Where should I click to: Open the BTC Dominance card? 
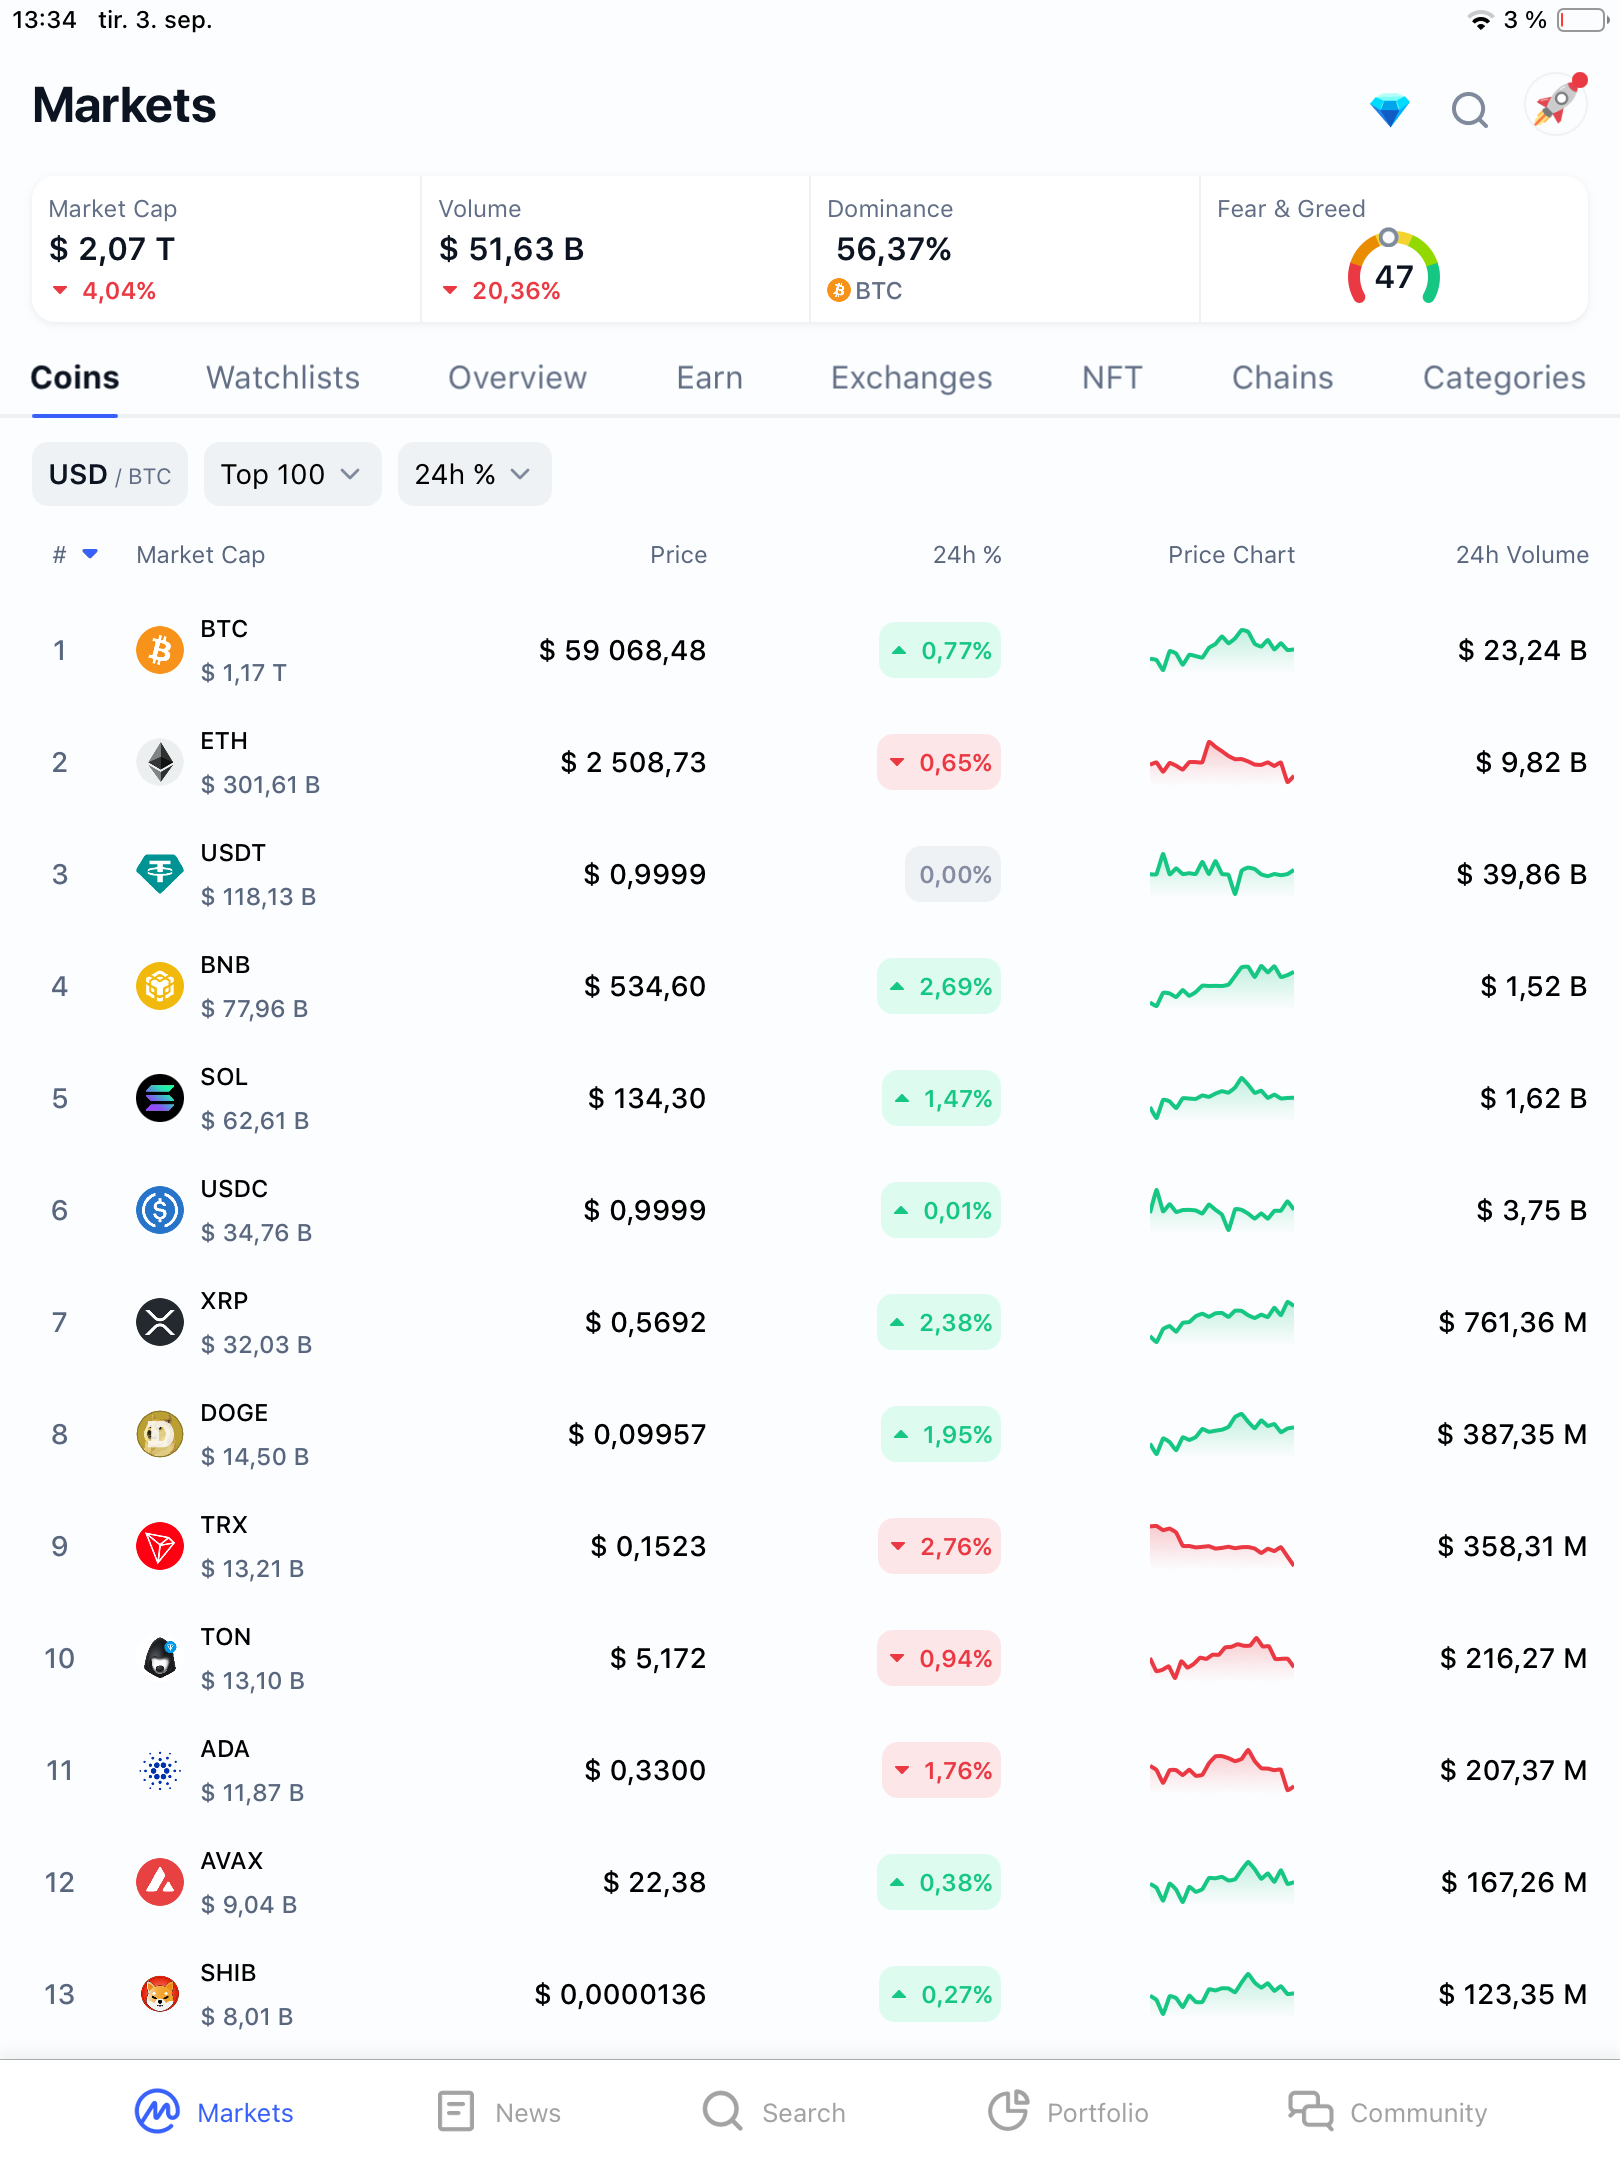tap(1005, 250)
